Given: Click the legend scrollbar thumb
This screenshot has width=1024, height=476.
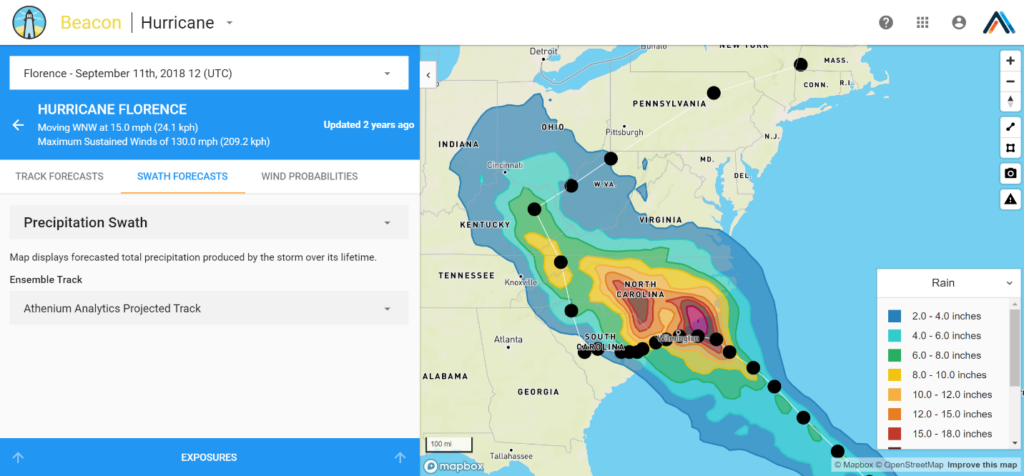Looking at the screenshot, I should [x=1014, y=347].
